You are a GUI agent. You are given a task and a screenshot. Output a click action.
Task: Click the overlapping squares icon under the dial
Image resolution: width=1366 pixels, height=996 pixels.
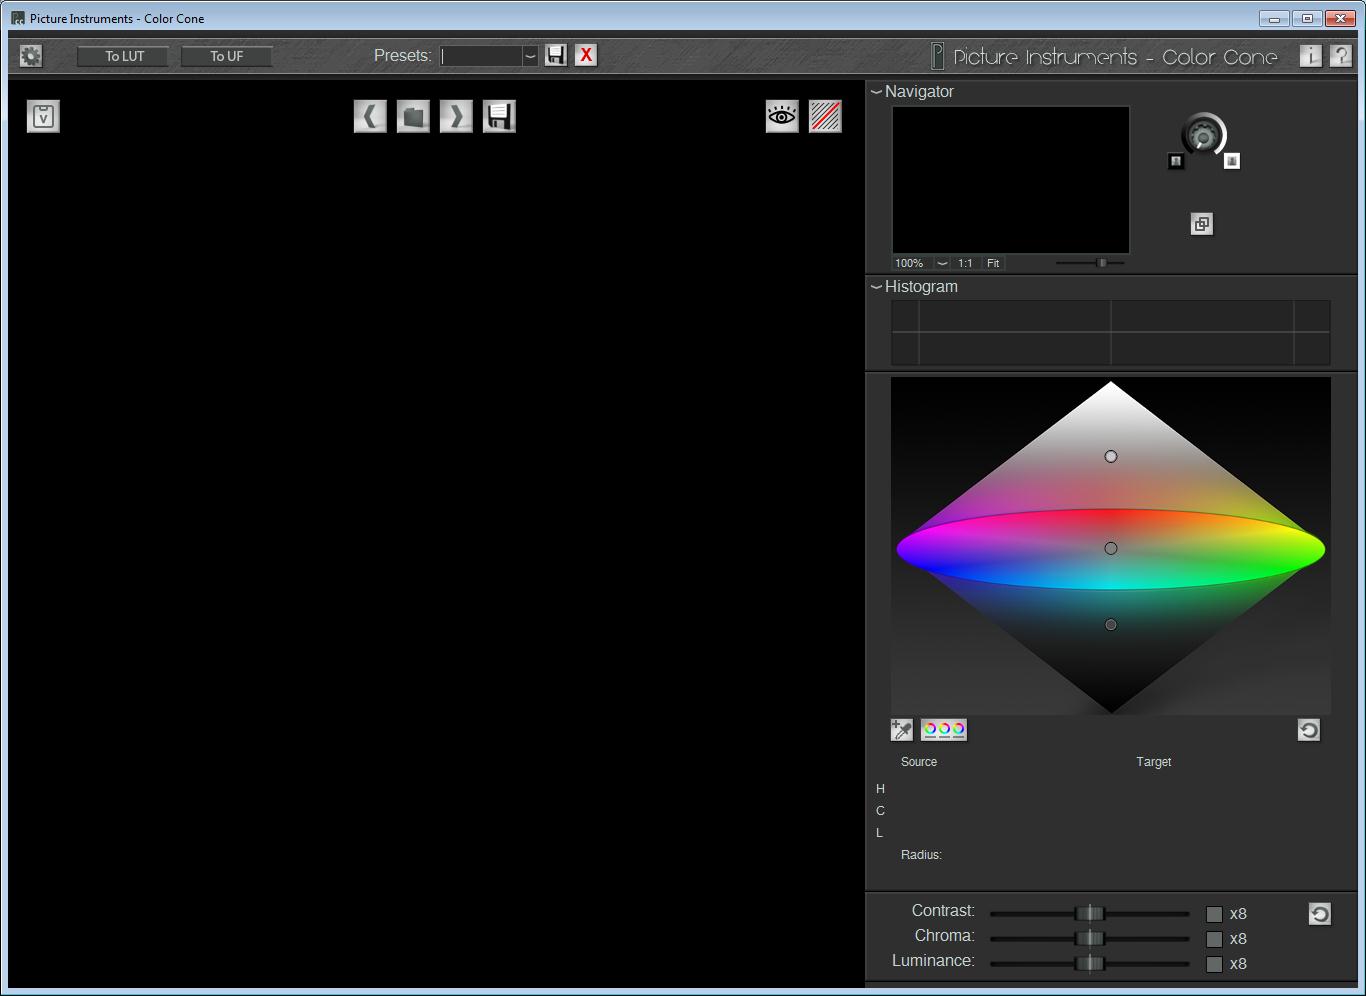[x=1202, y=224]
